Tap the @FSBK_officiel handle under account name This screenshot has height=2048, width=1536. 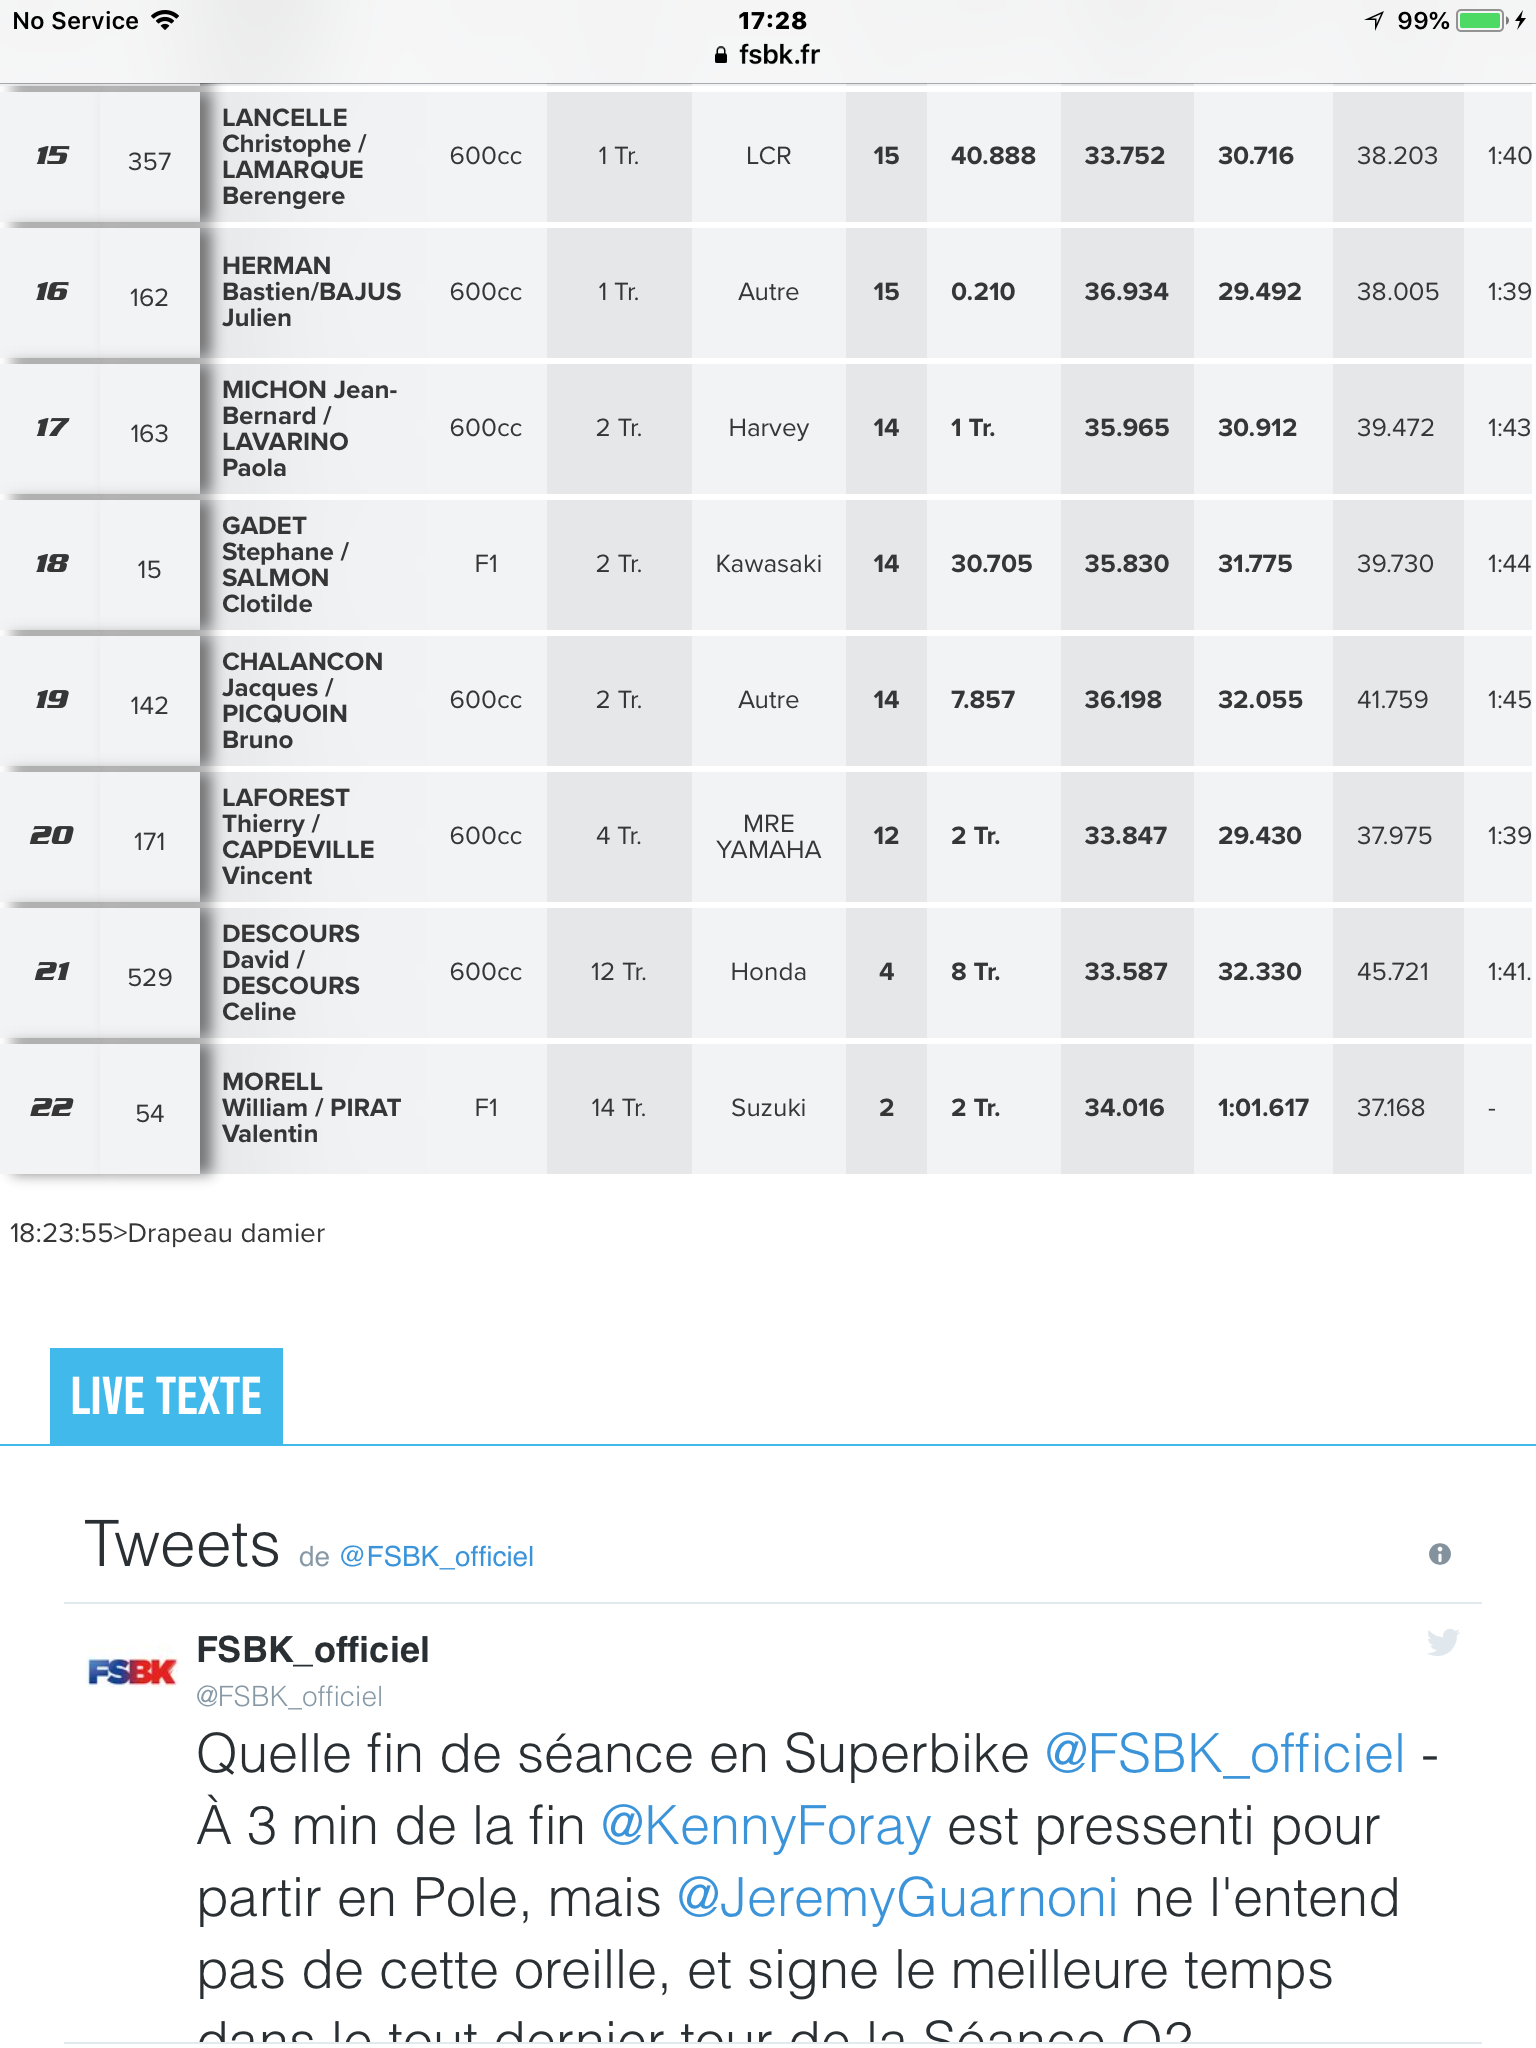[x=290, y=1696]
